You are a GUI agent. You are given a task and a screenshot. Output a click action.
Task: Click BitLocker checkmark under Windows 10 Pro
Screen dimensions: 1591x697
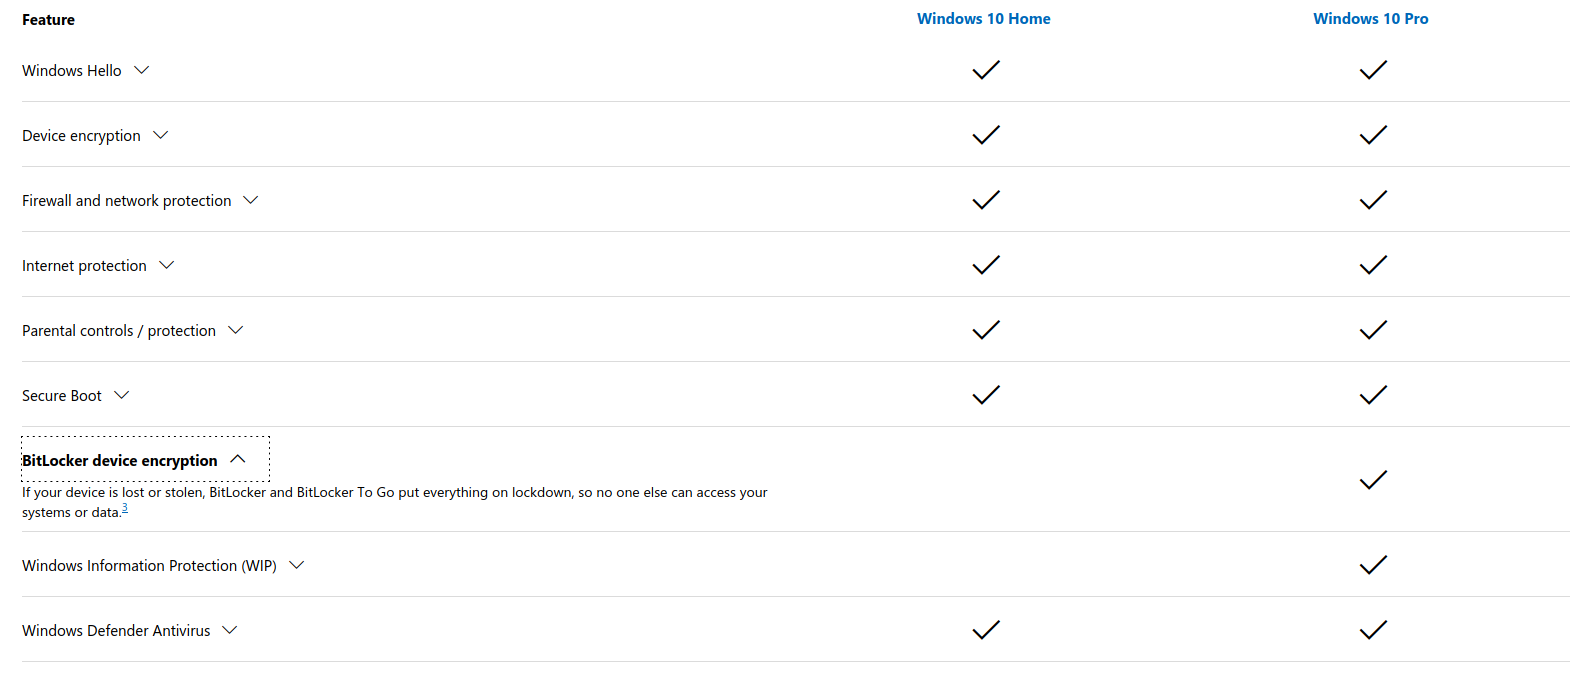[1373, 480]
